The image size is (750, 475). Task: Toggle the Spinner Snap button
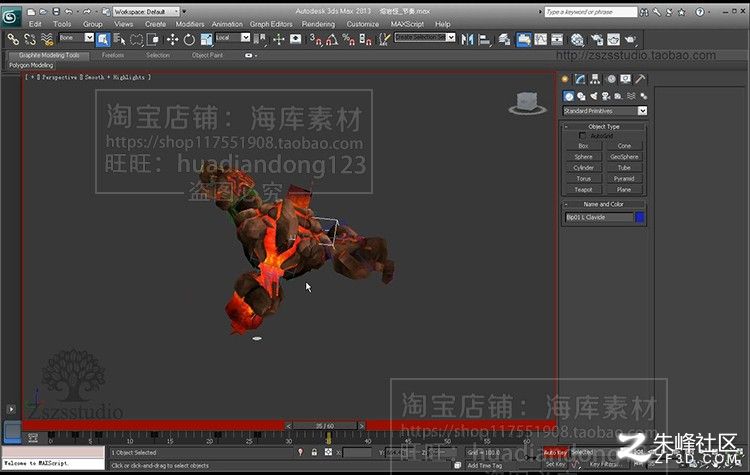click(365, 39)
